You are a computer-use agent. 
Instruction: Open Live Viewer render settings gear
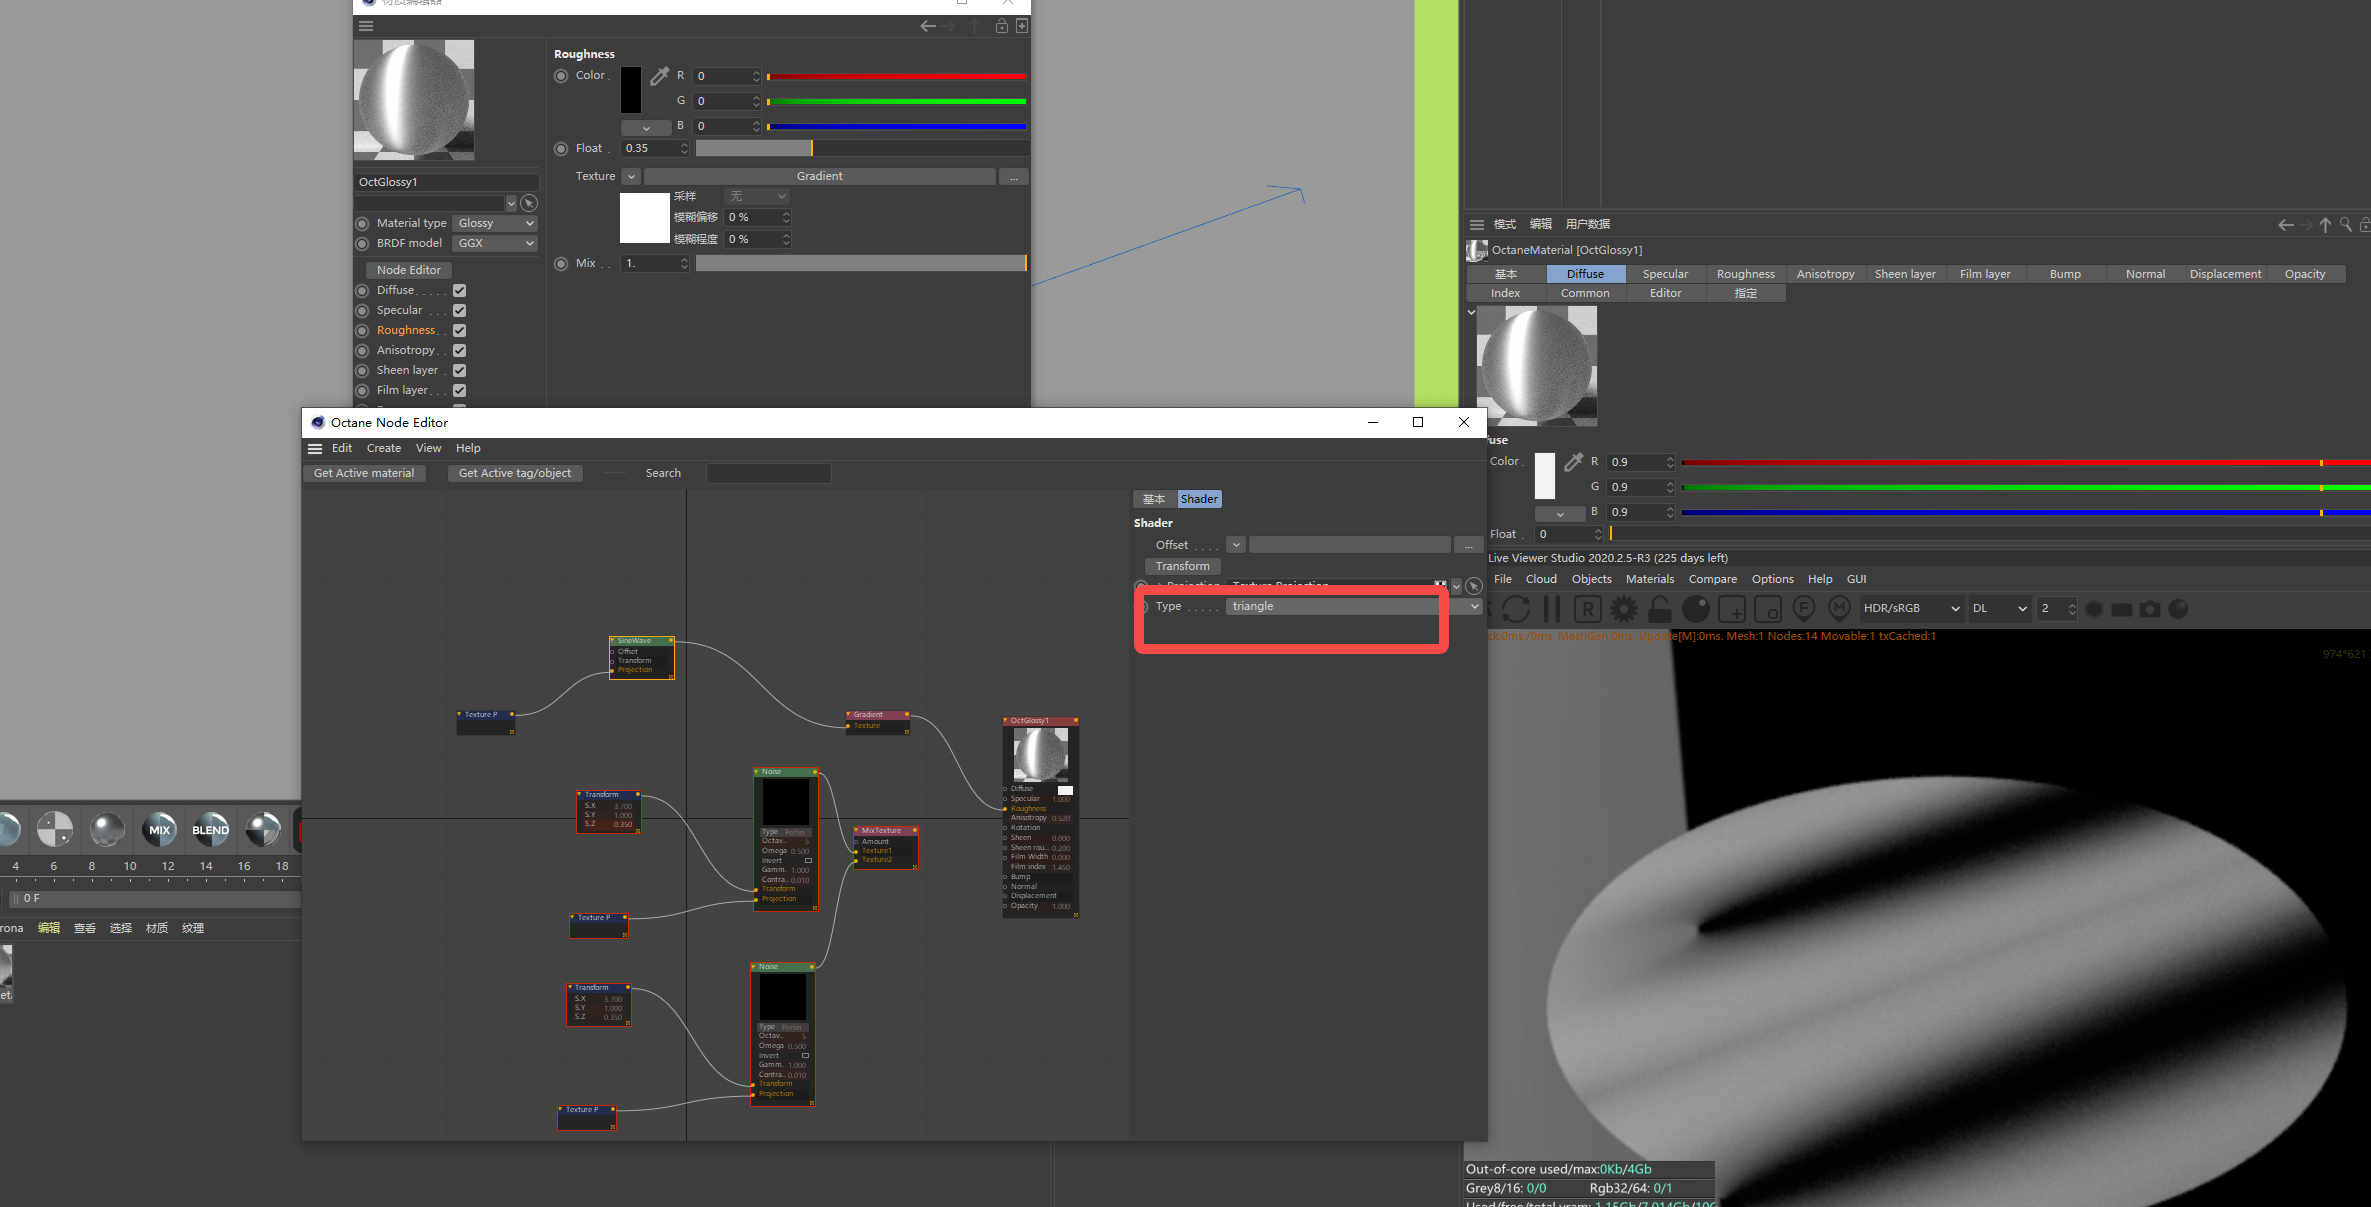[1624, 609]
